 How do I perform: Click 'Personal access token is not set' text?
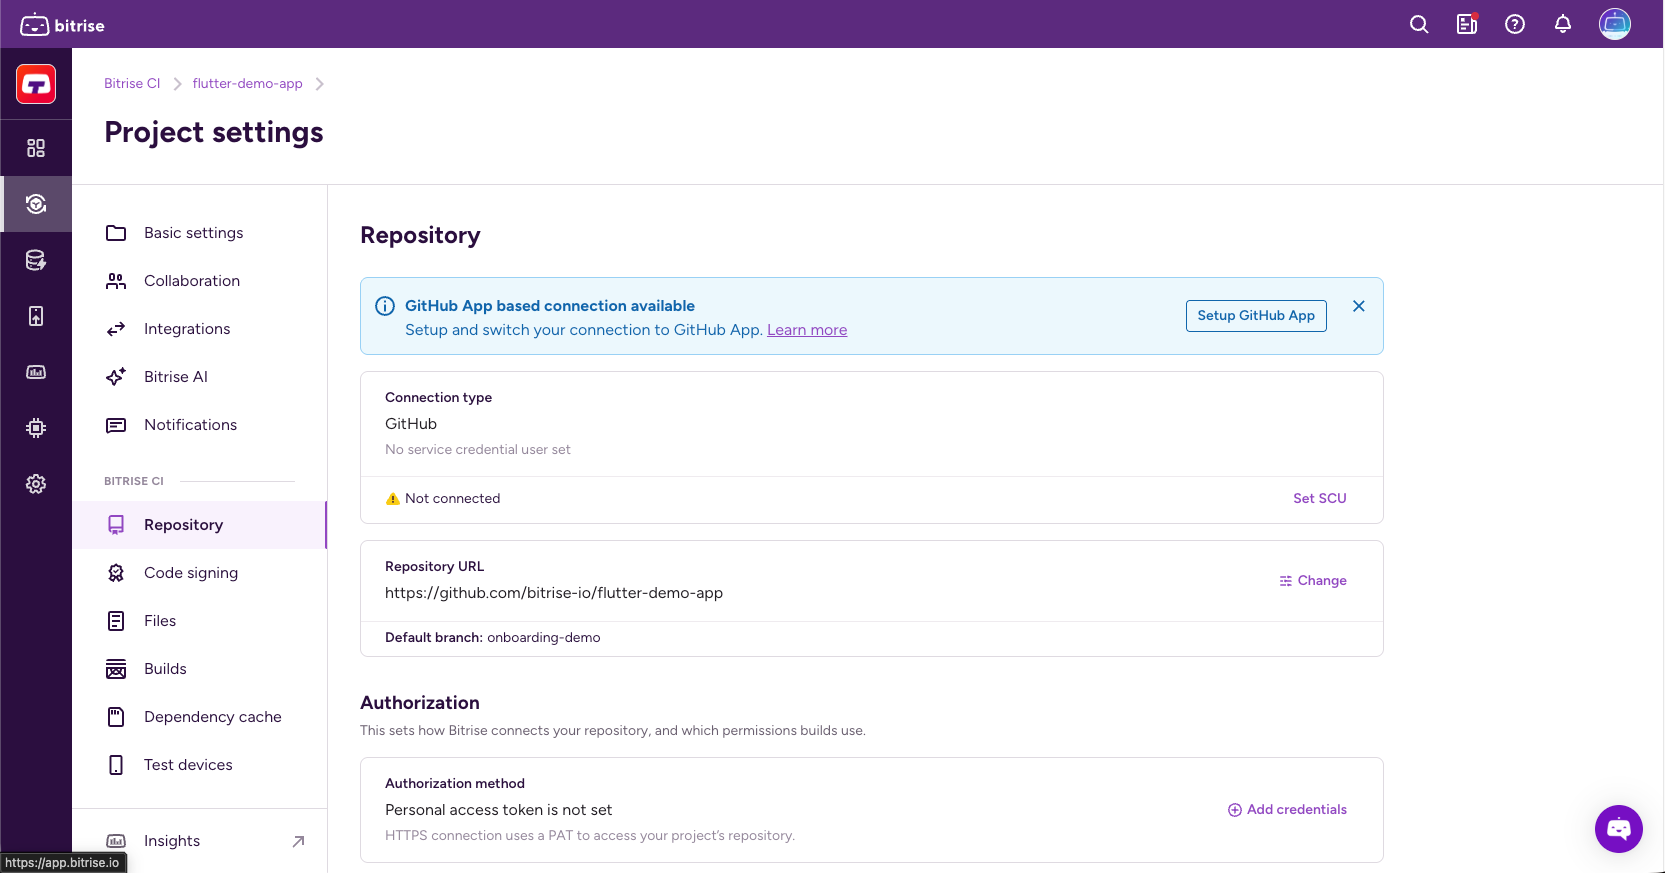point(498,810)
